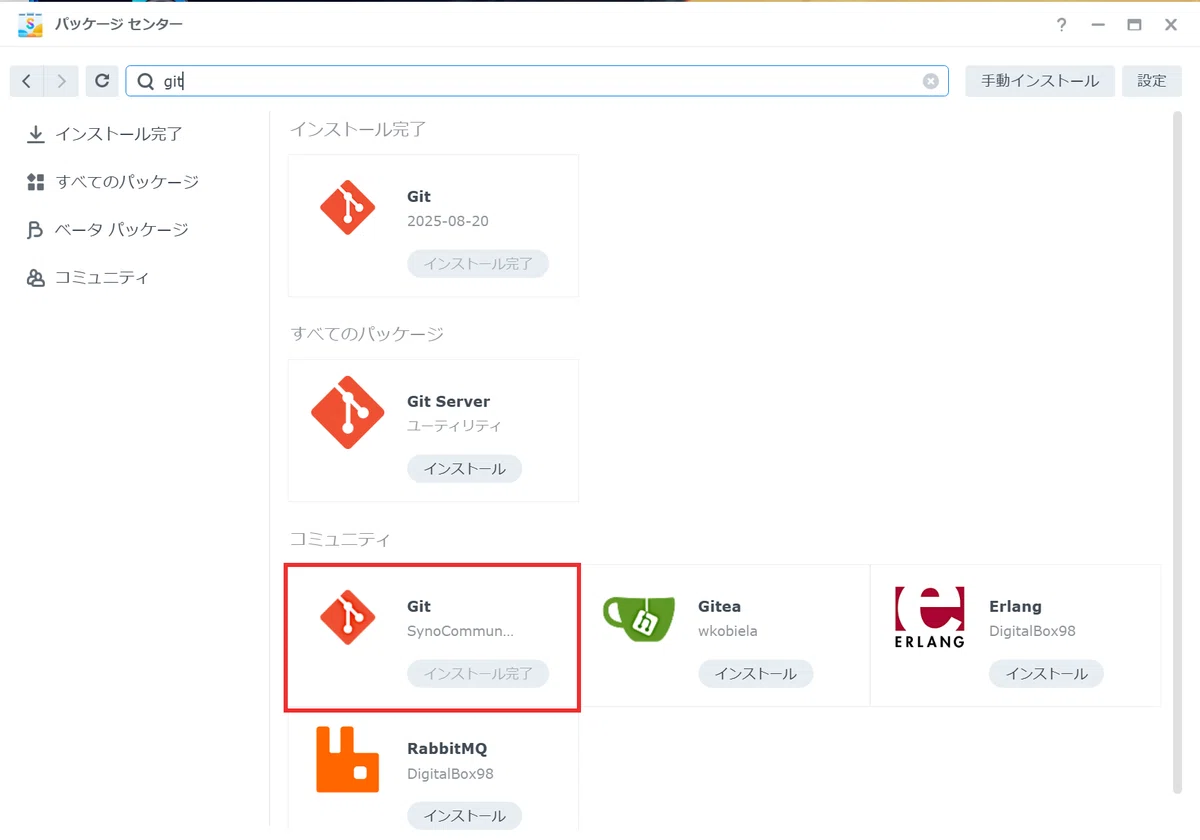Open 設定 settings button

(1152, 81)
